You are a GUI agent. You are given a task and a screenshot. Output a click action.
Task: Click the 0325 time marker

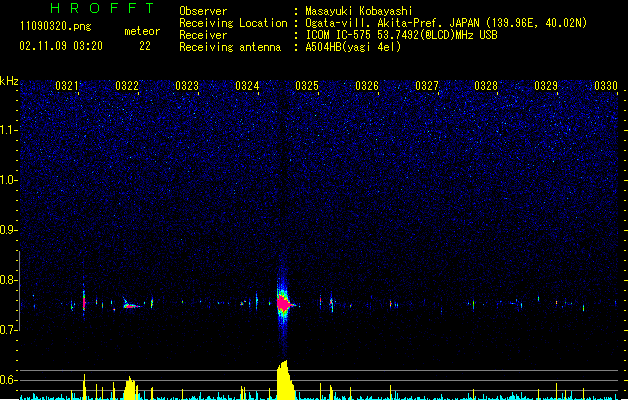click(307, 86)
